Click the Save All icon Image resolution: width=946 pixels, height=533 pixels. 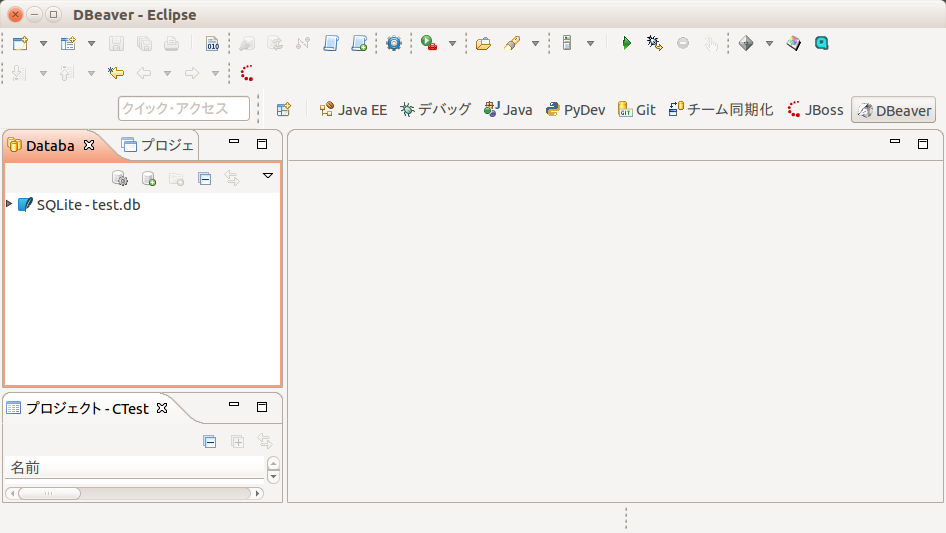pyautogui.click(x=144, y=43)
